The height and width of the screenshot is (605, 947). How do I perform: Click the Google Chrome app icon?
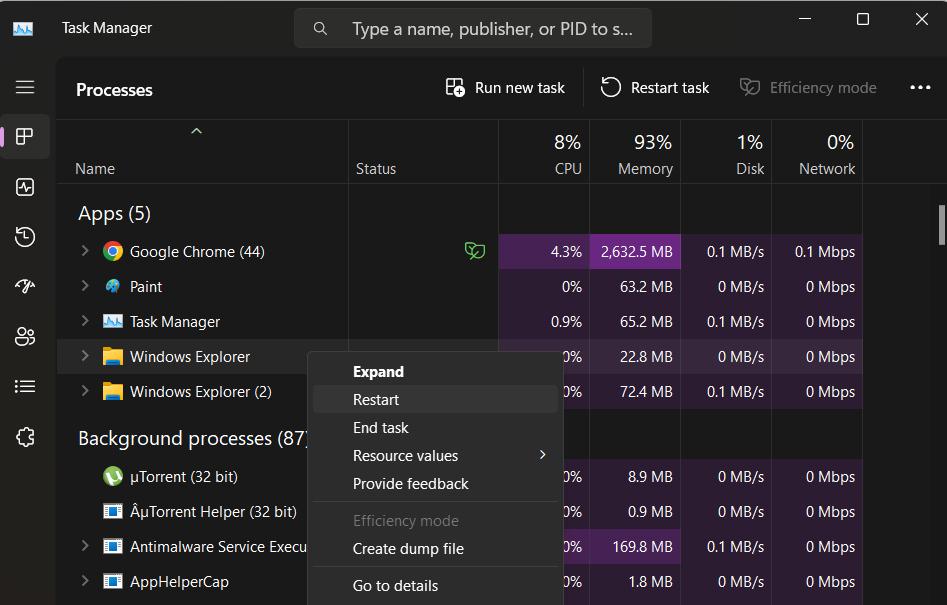(x=113, y=252)
